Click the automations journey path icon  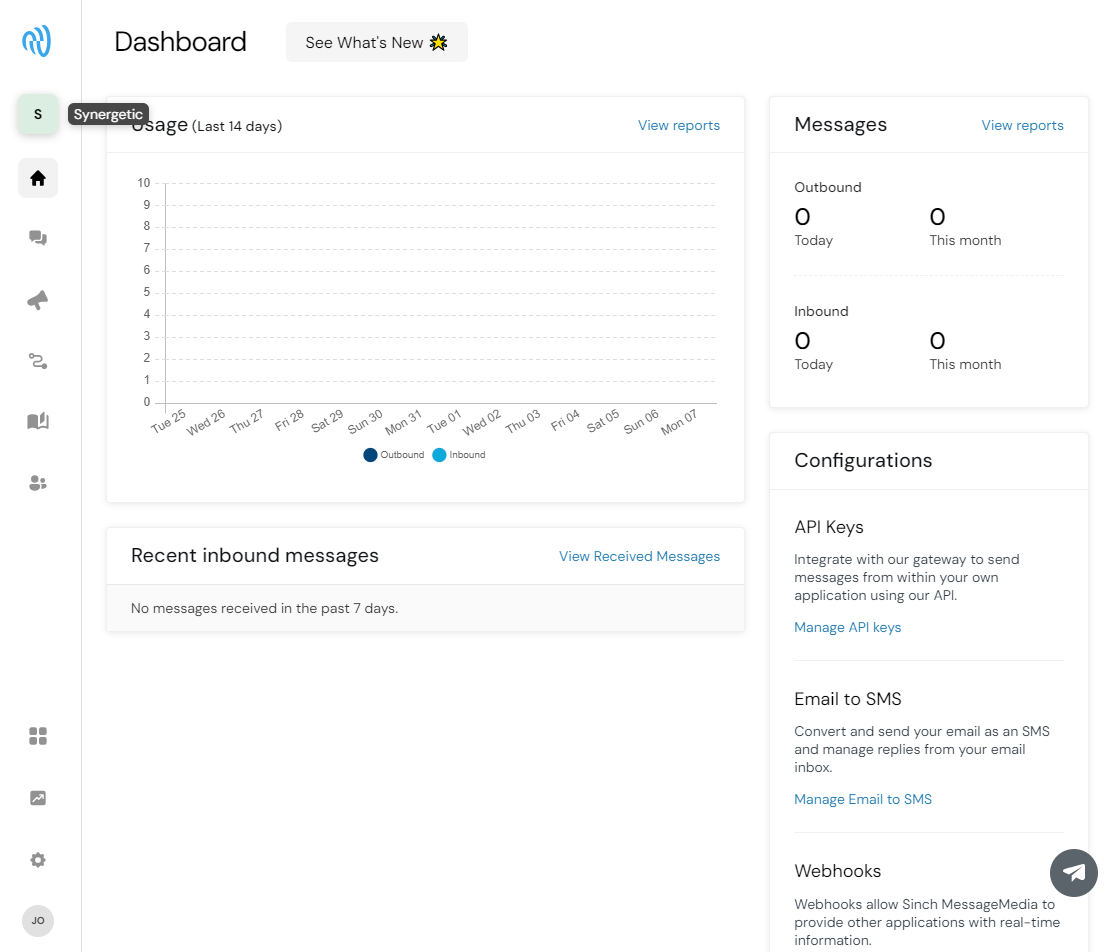tap(37, 360)
